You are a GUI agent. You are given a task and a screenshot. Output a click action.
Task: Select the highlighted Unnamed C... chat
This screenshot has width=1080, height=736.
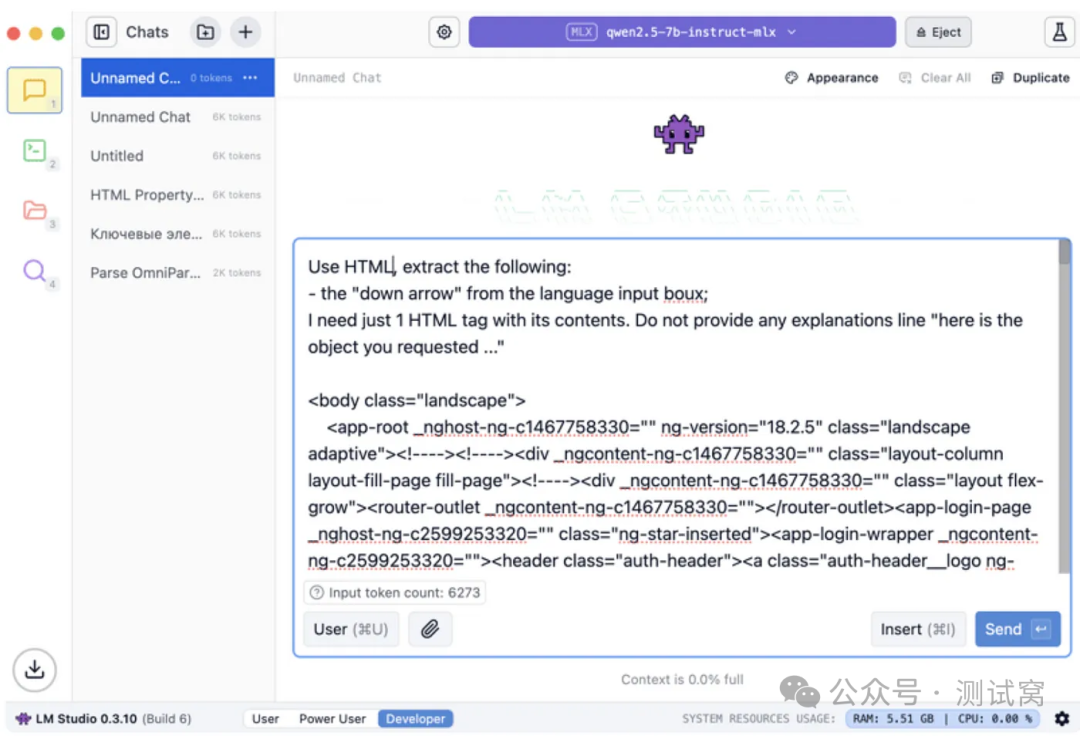point(178,78)
